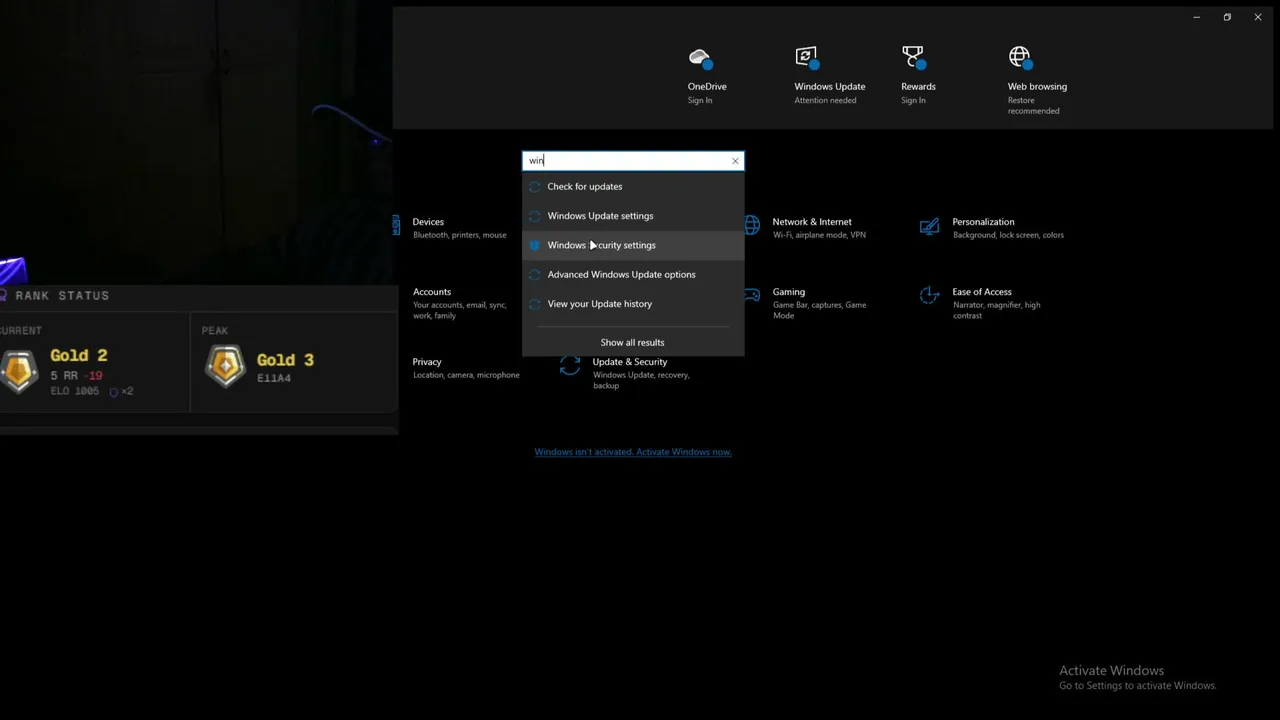Open the Network & Internet globe icon
1280x720 pixels.
tap(752, 225)
